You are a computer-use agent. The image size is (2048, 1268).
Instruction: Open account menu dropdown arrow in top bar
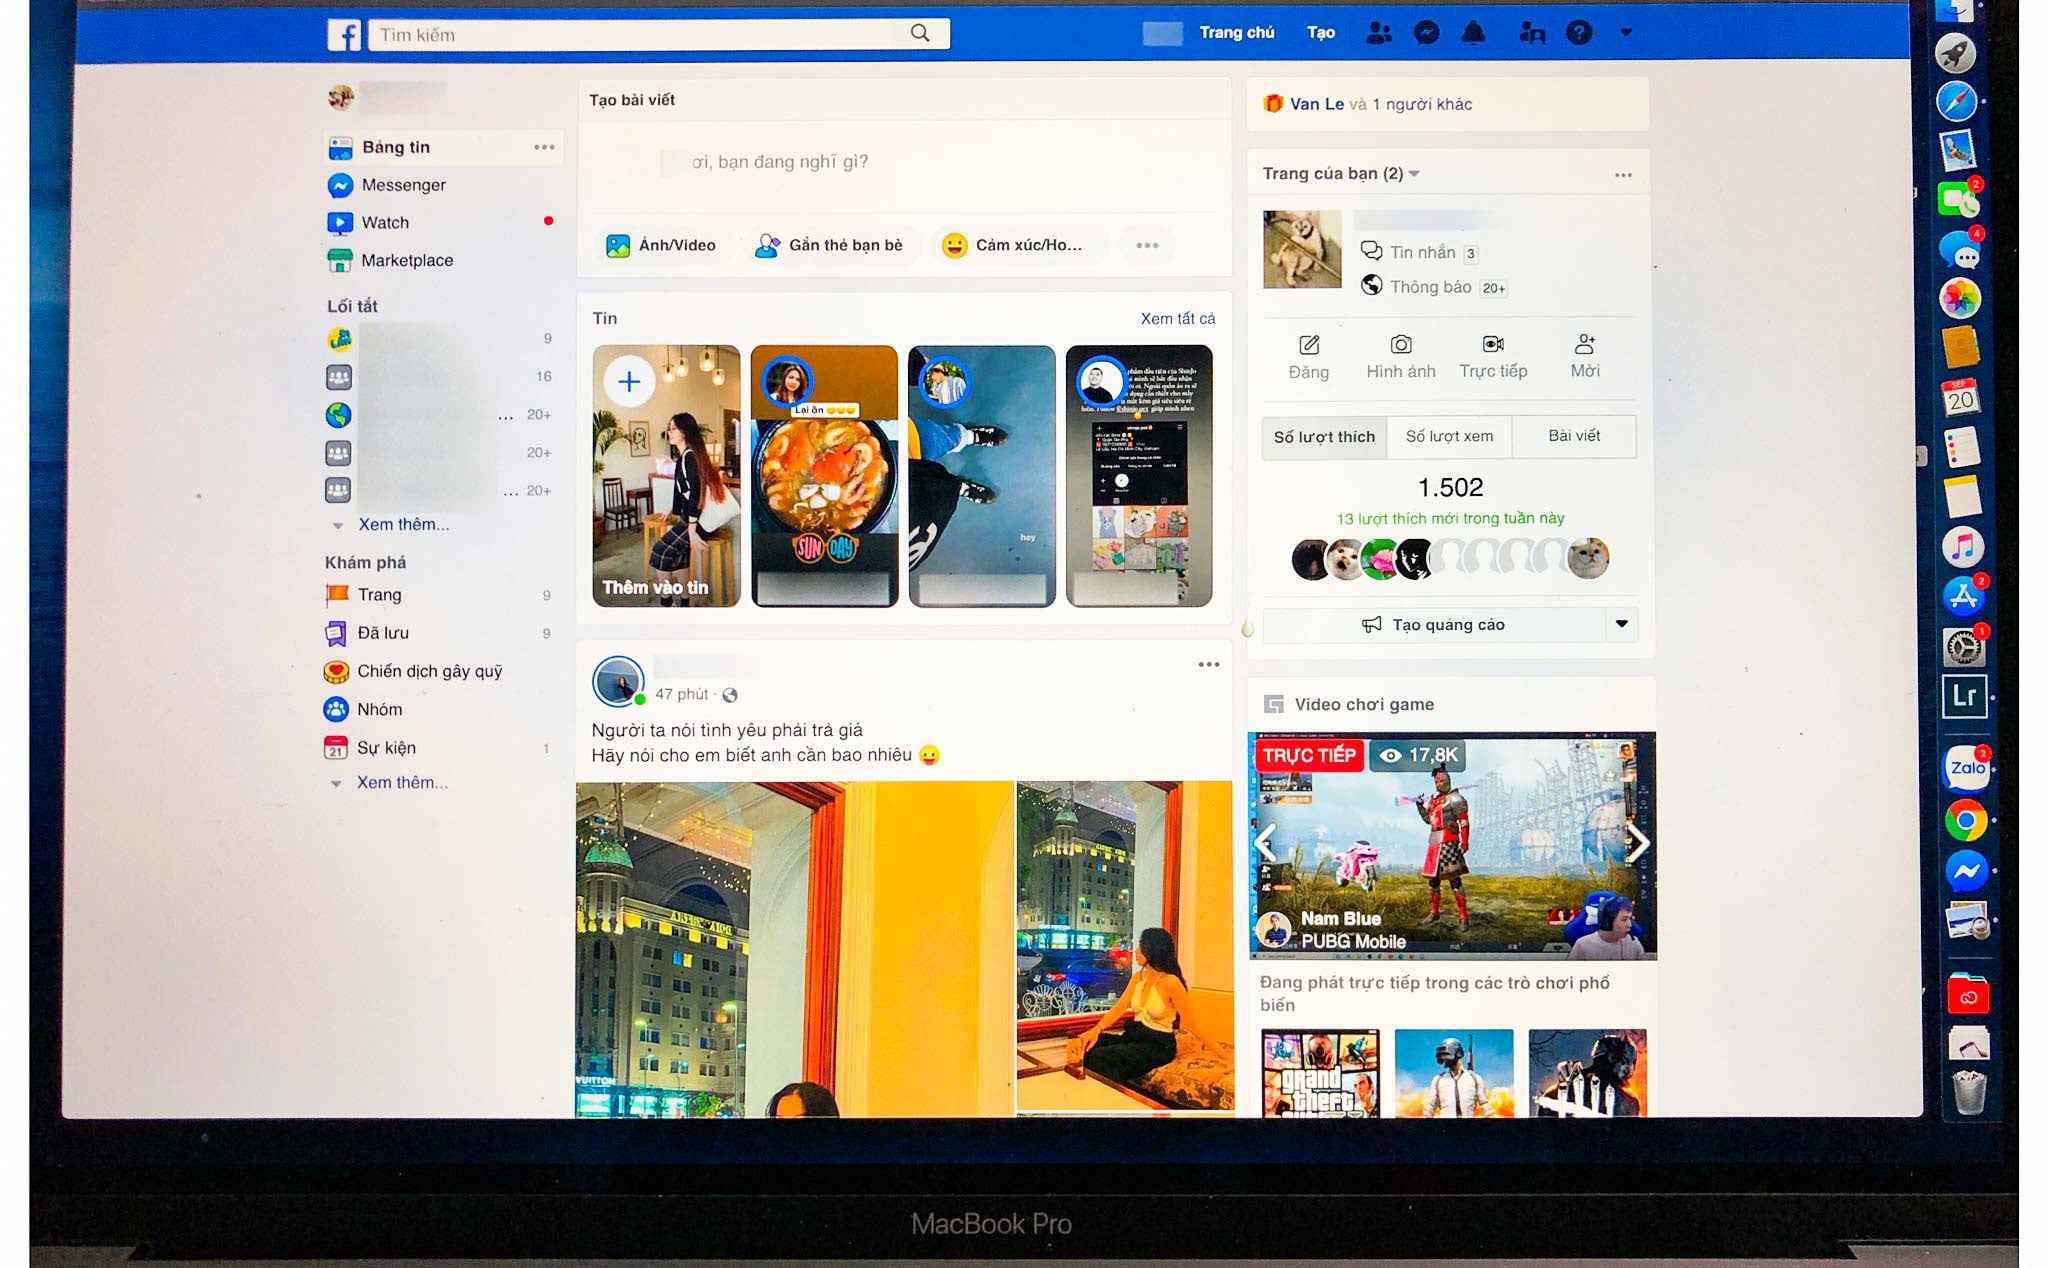point(1626,33)
